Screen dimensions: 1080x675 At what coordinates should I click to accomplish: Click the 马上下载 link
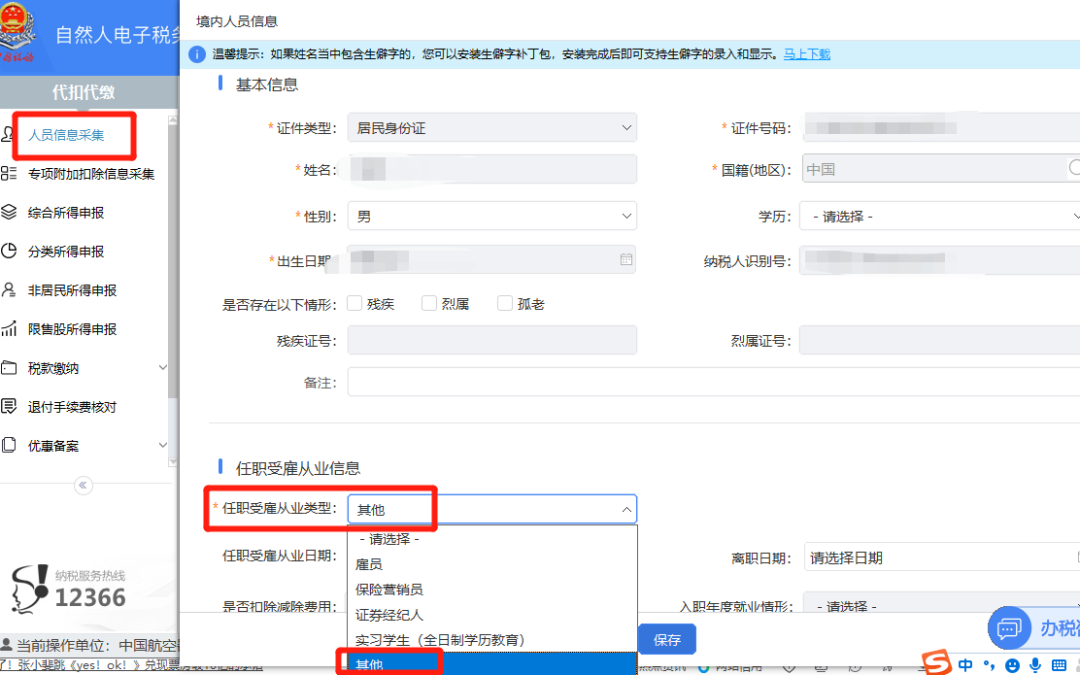(x=806, y=54)
